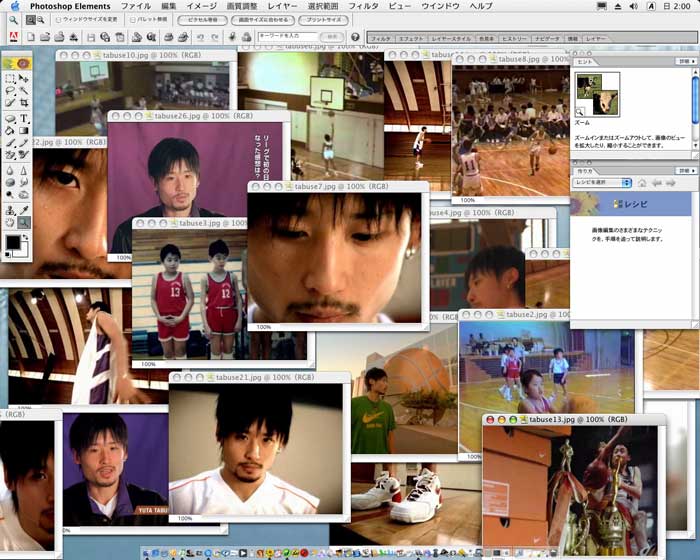Select the Sharpen tool triangle icon
This screenshot has height=560, width=700.
point(24,170)
